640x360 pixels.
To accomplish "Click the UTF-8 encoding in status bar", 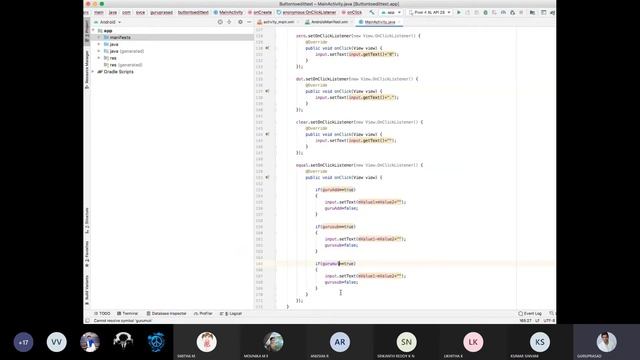I will 549,321.
